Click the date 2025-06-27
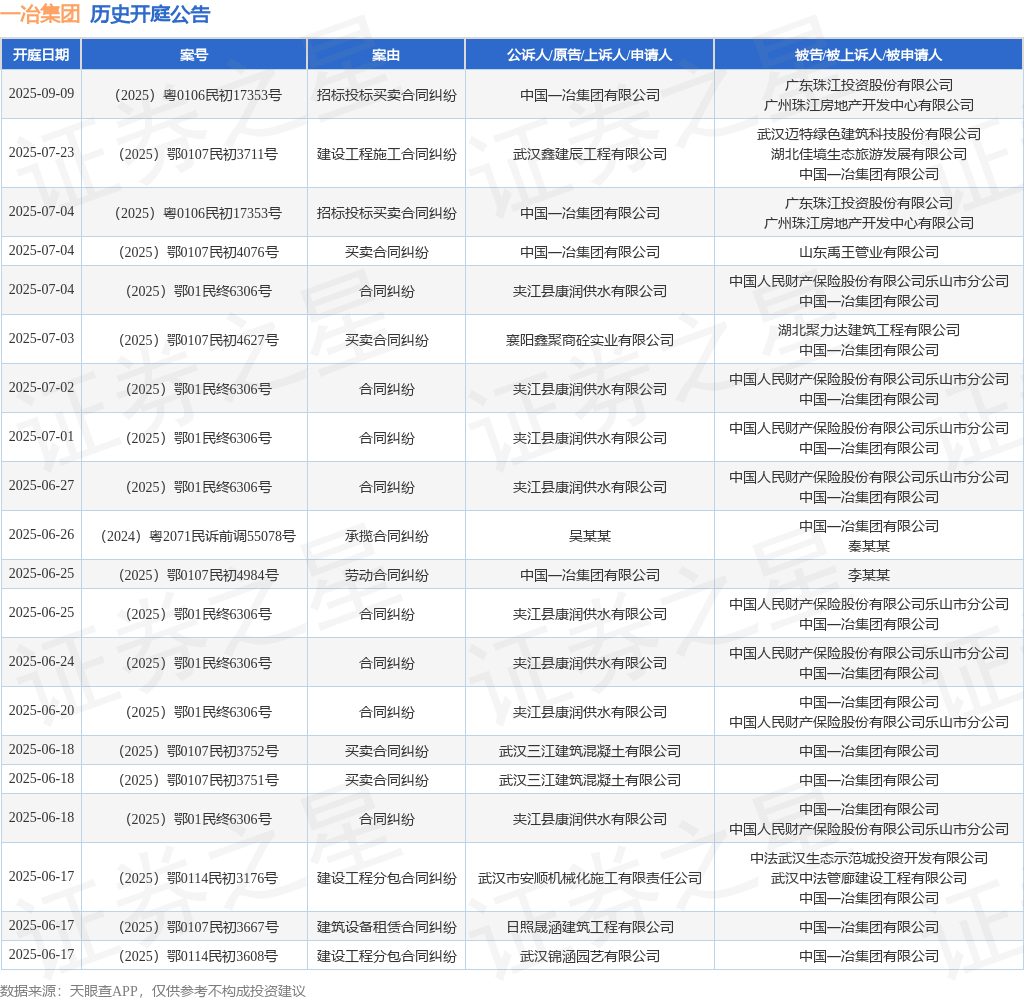The height and width of the screenshot is (1000, 1024). tap(41, 485)
